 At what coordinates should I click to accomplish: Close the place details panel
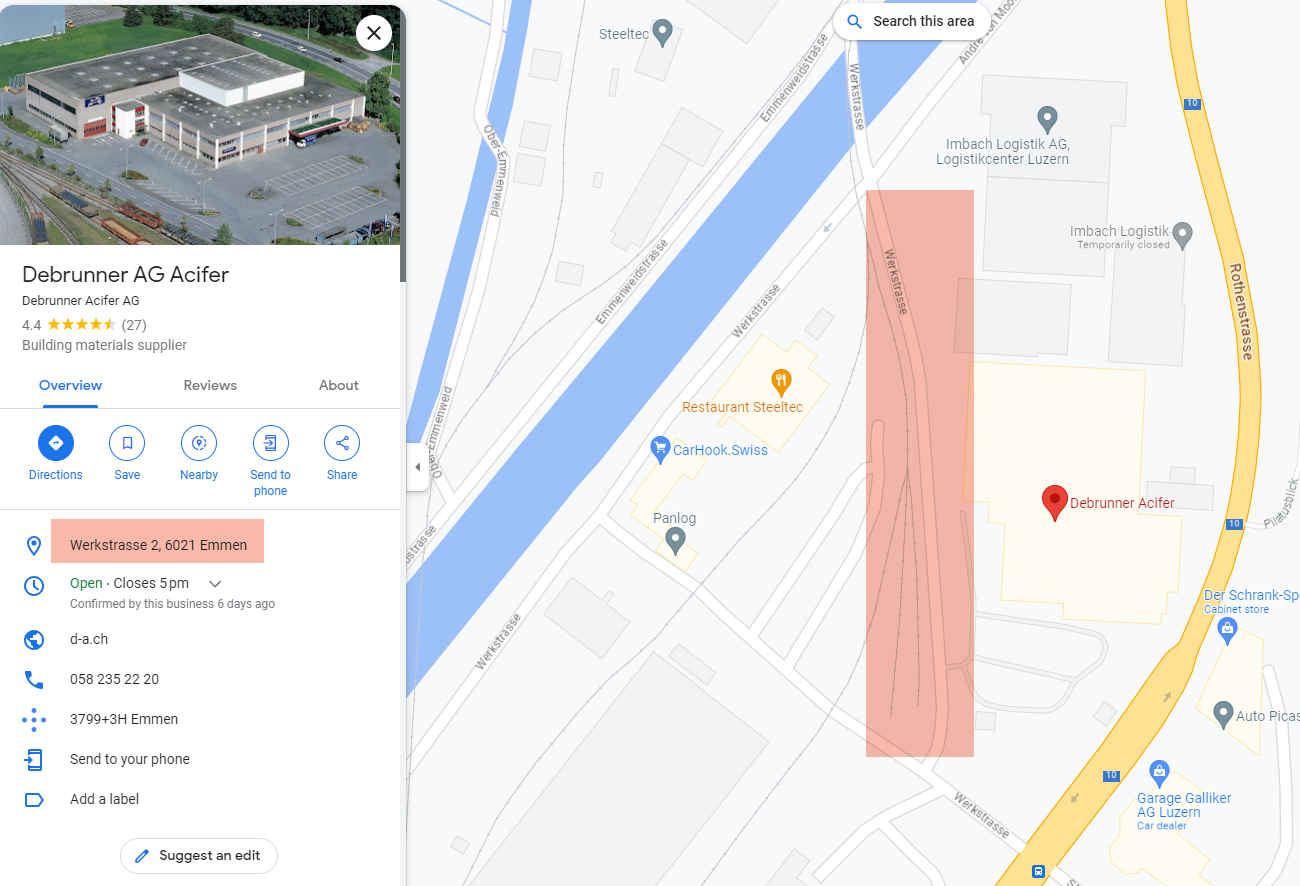(x=374, y=33)
